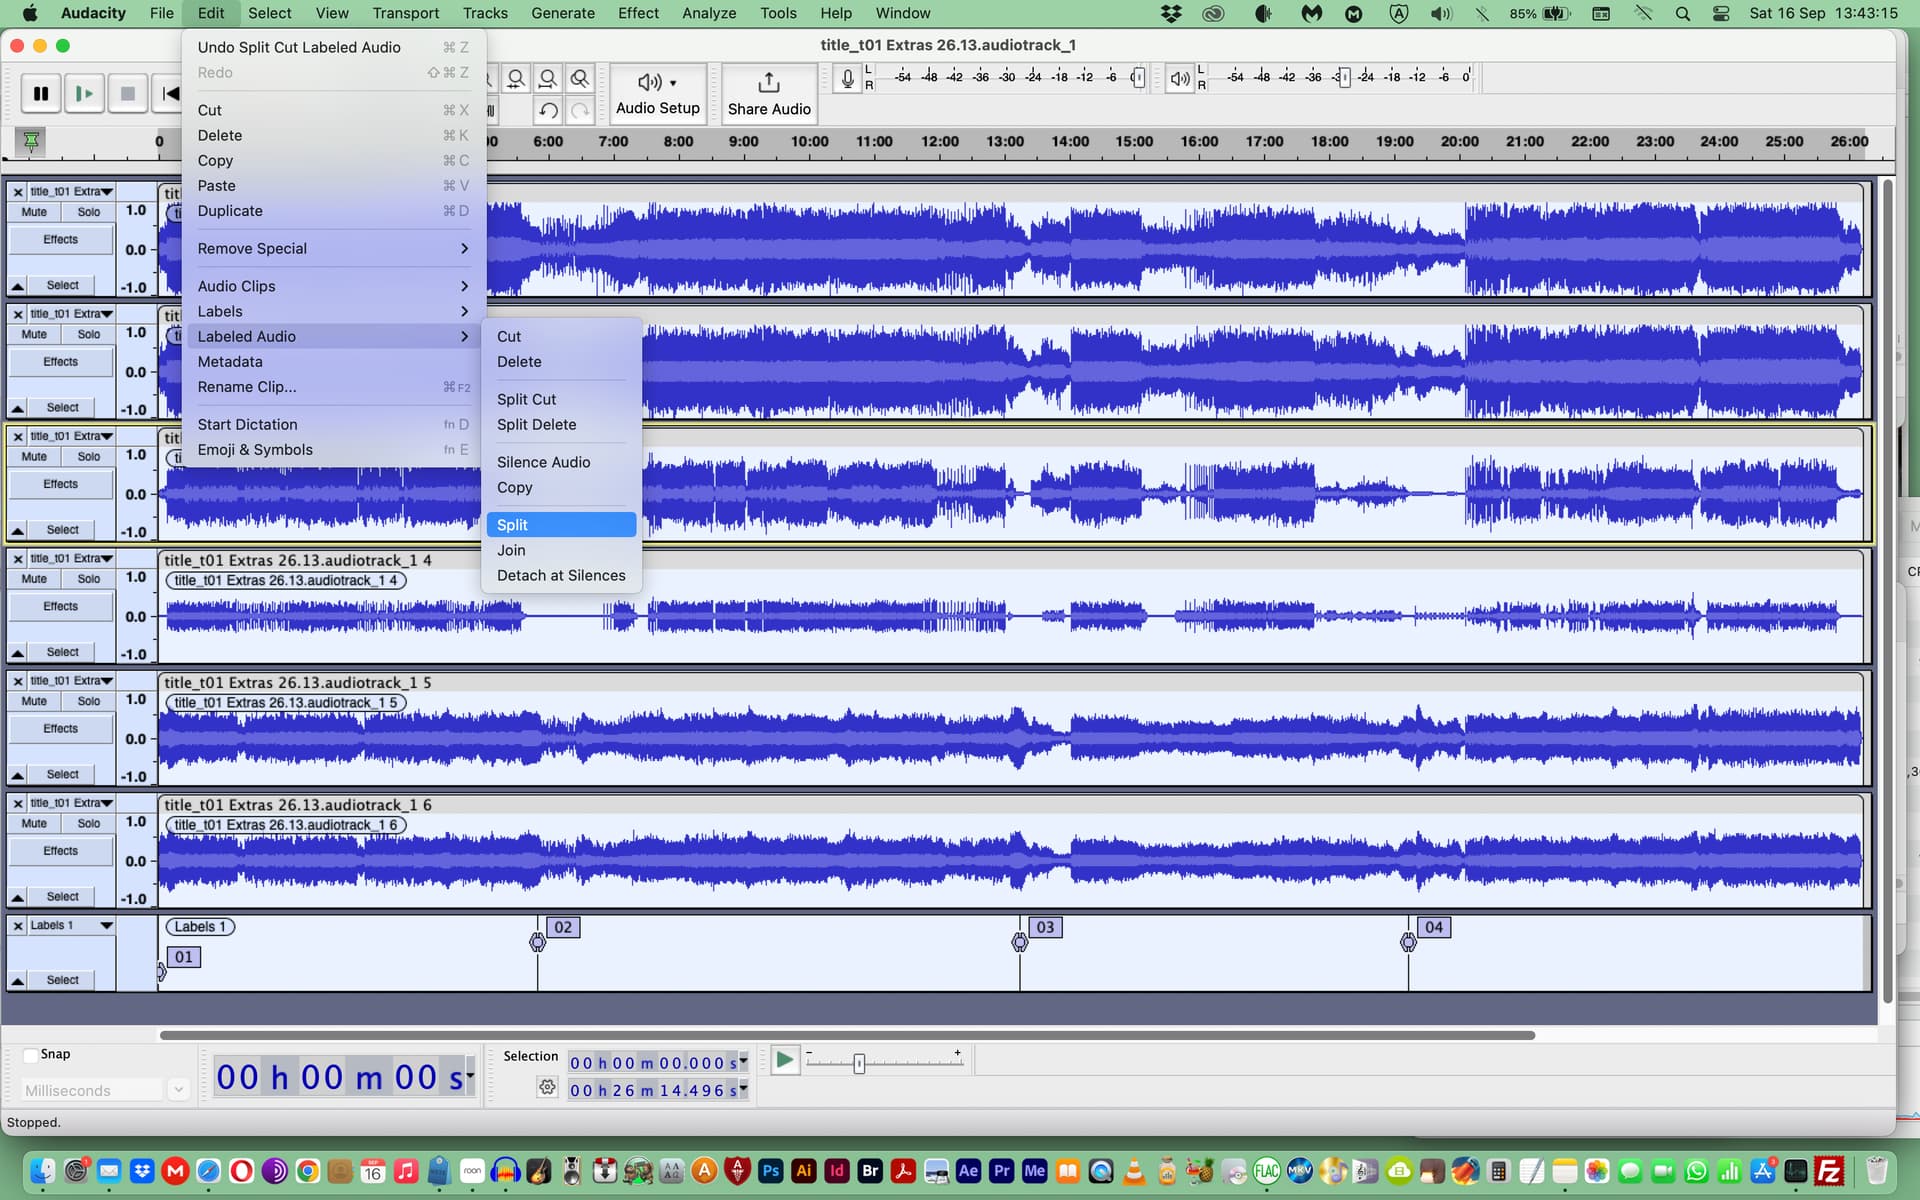Mute the first audio track

coord(34,212)
